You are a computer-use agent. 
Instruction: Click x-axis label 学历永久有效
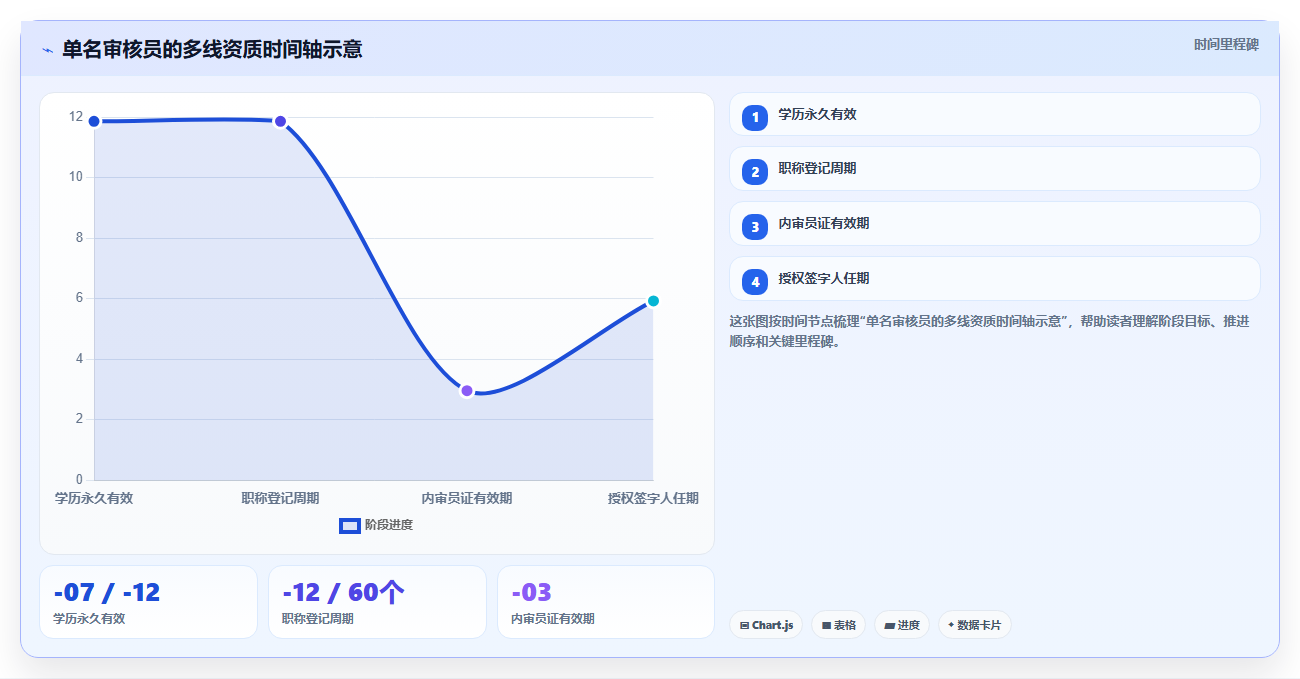click(x=94, y=498)
